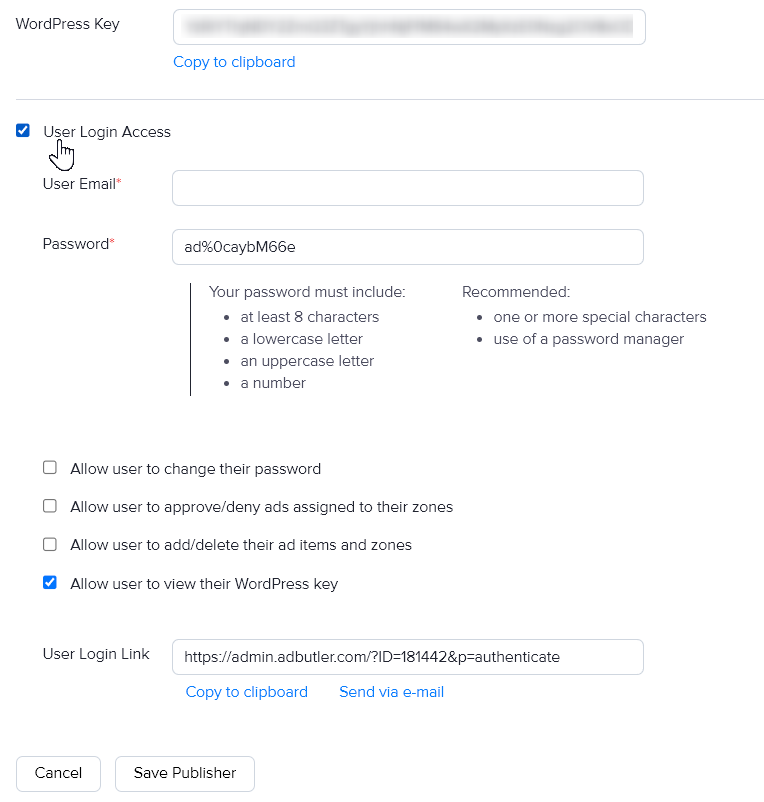Copy the WordPress Key to clipboard
Screen dimensions: 764x802
click(x=233, y=62)
